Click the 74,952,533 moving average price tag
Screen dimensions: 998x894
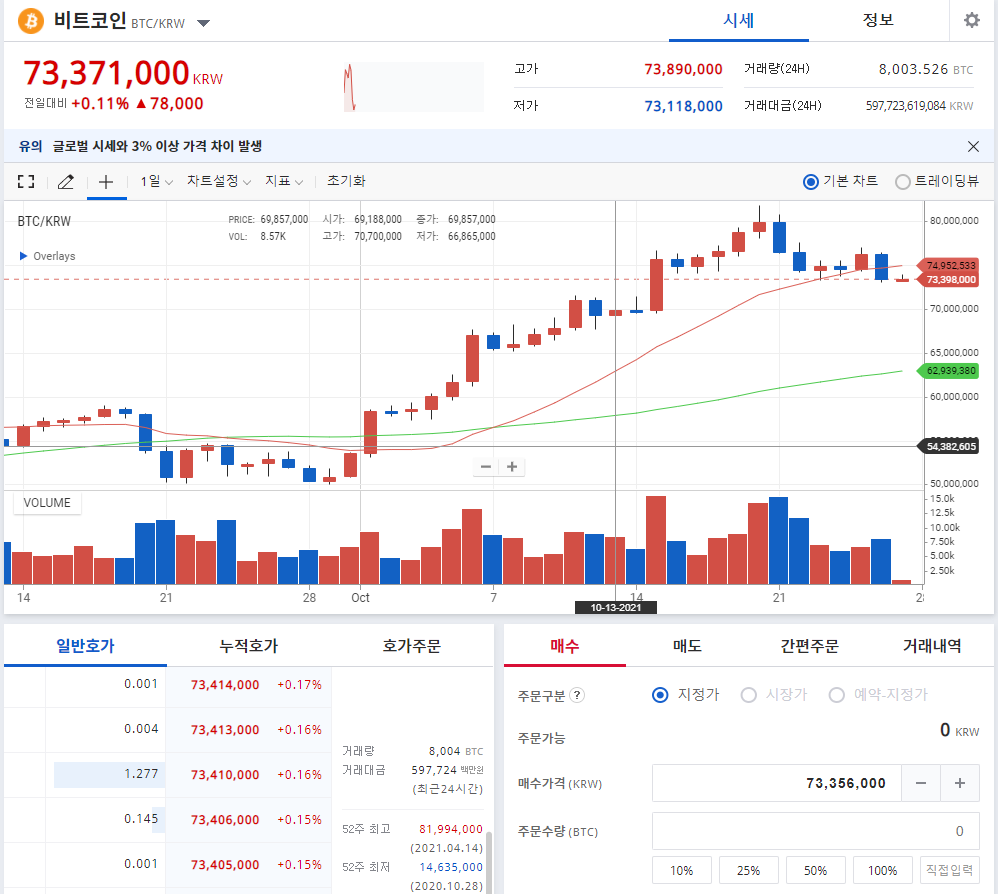coord(948,265)
